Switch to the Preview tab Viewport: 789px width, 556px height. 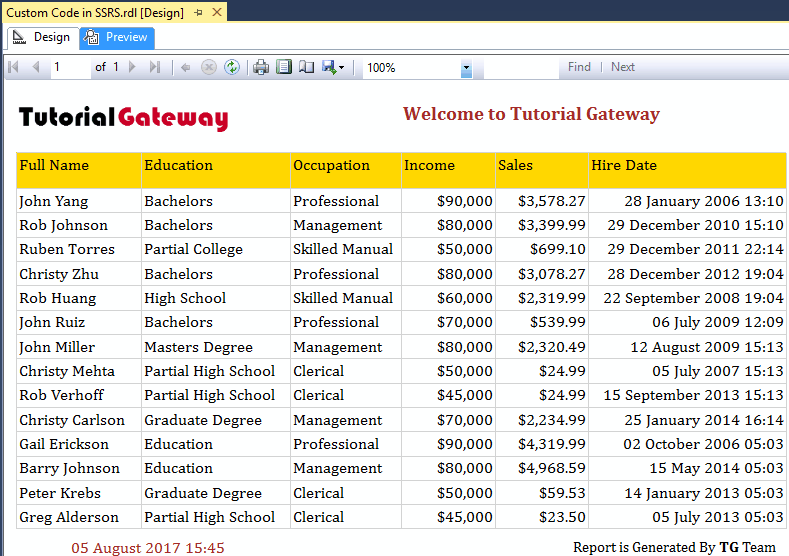tap(117, 38)
